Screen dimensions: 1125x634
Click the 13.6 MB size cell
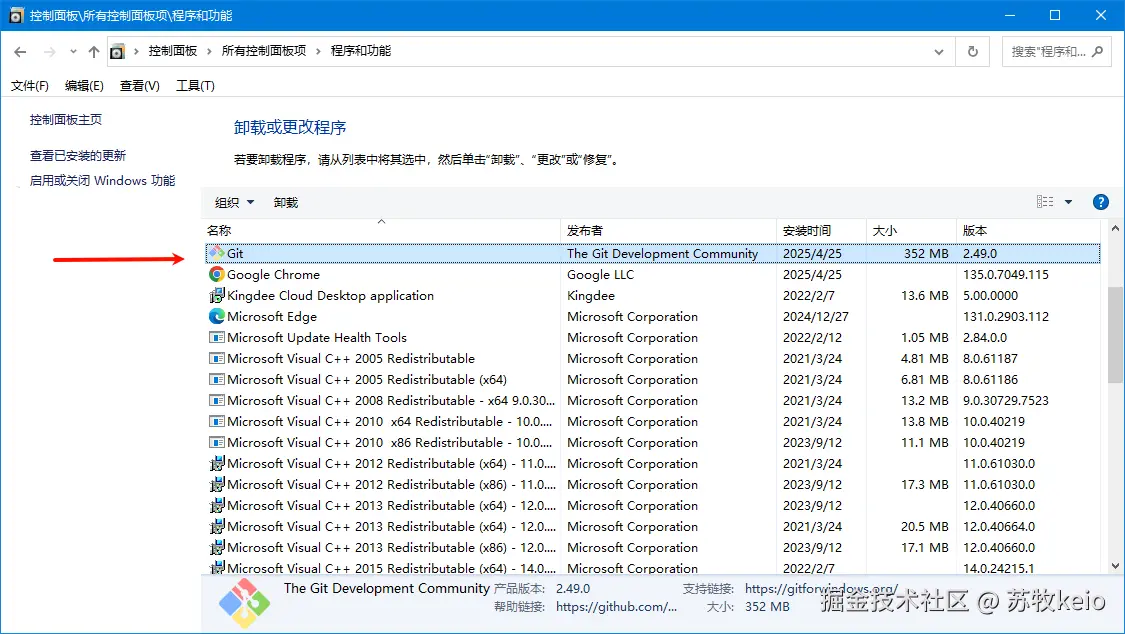(x=925, y=295)
